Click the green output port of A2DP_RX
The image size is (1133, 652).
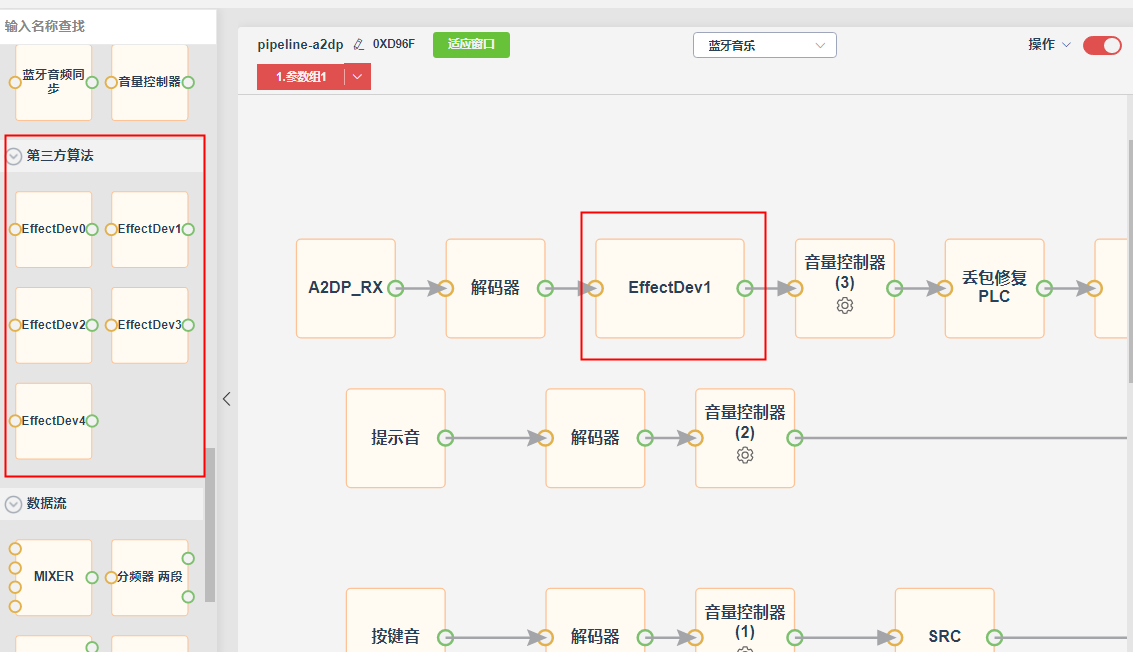(395, 288)
